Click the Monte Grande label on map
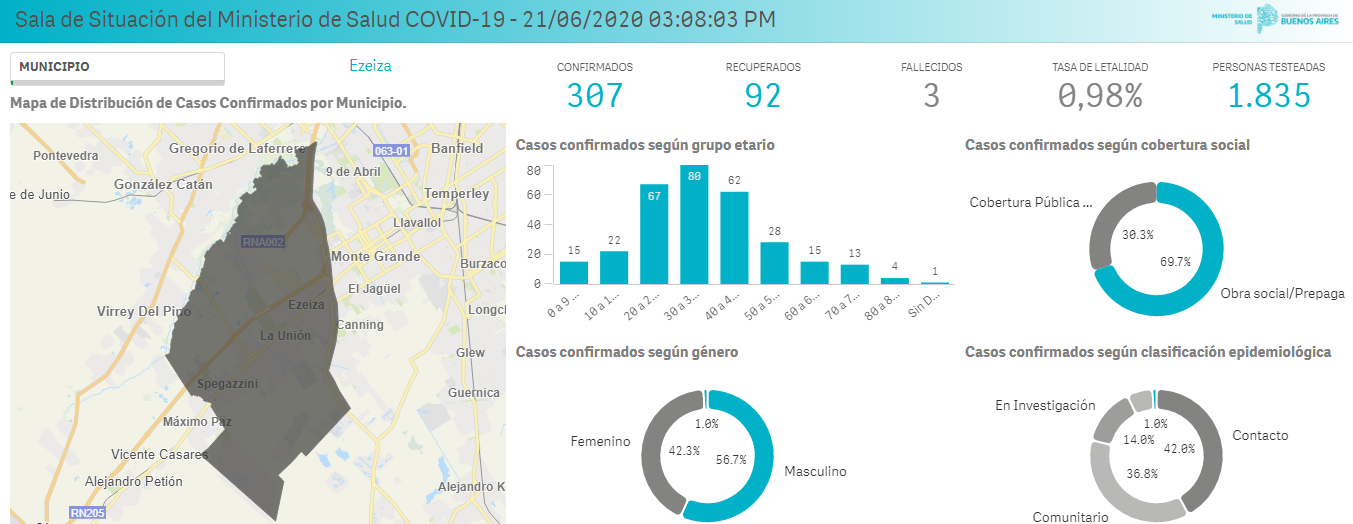This screenshot has width=1353, height=524. 375,257
